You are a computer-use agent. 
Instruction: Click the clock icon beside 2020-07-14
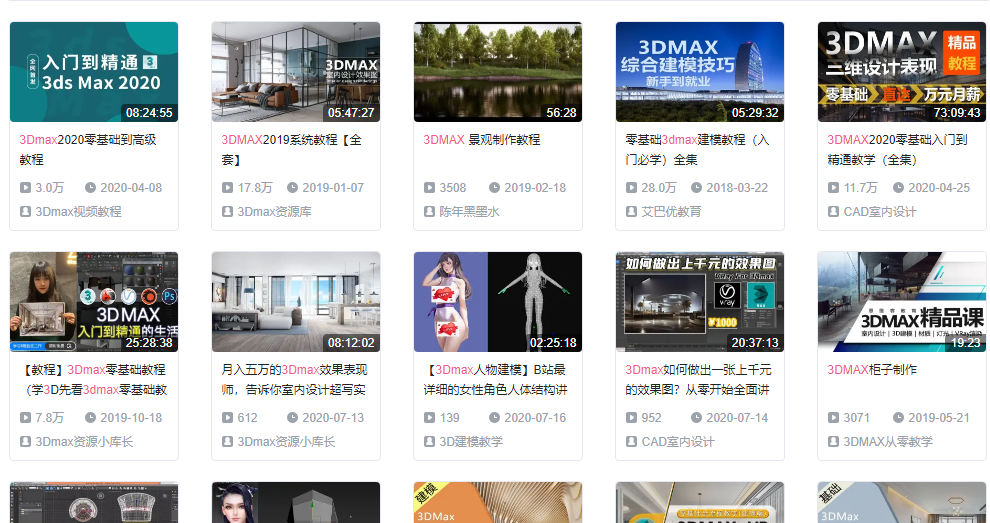(696, 418)
